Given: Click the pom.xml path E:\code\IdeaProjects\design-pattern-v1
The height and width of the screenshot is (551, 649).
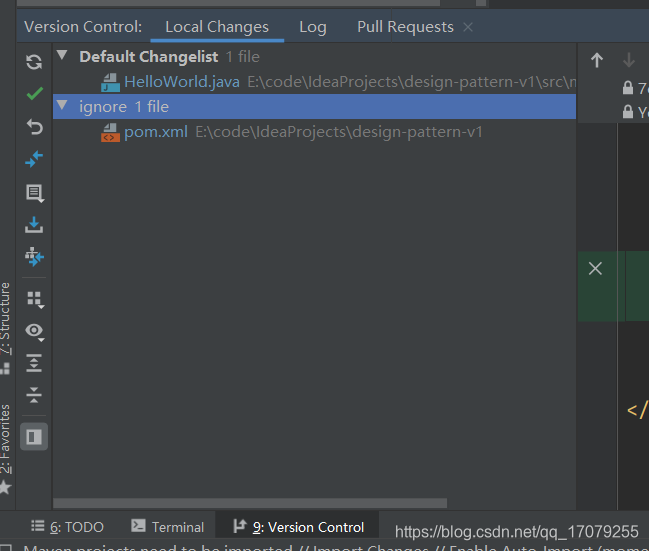Looking at the screenshot, I should (x=339, y=132).
